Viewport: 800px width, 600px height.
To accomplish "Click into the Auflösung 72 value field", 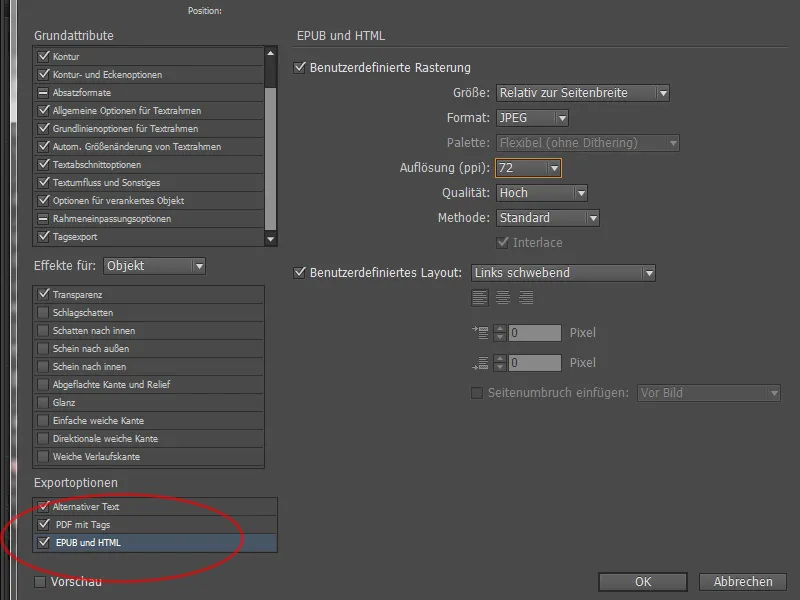I will [521, 168].
